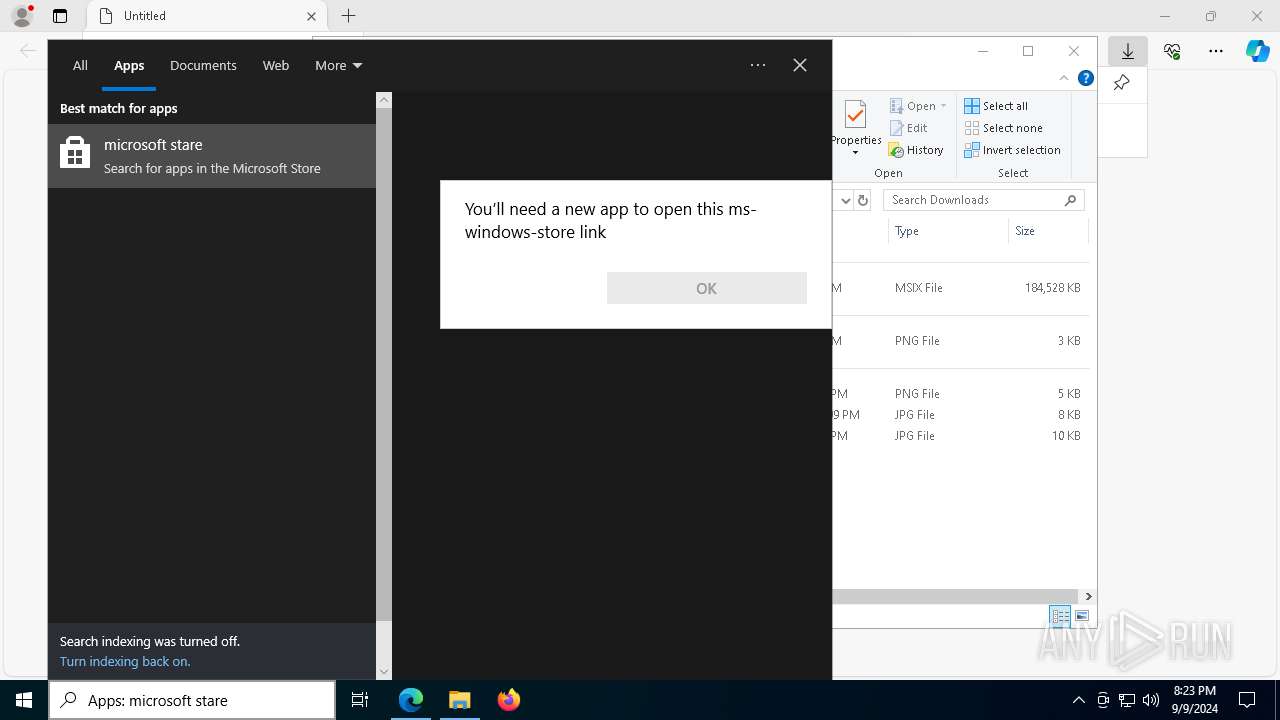Viewport: 1280px width, 720px height.
Task: Open the Copilot sidebar icon
Action: [1257, 51]
